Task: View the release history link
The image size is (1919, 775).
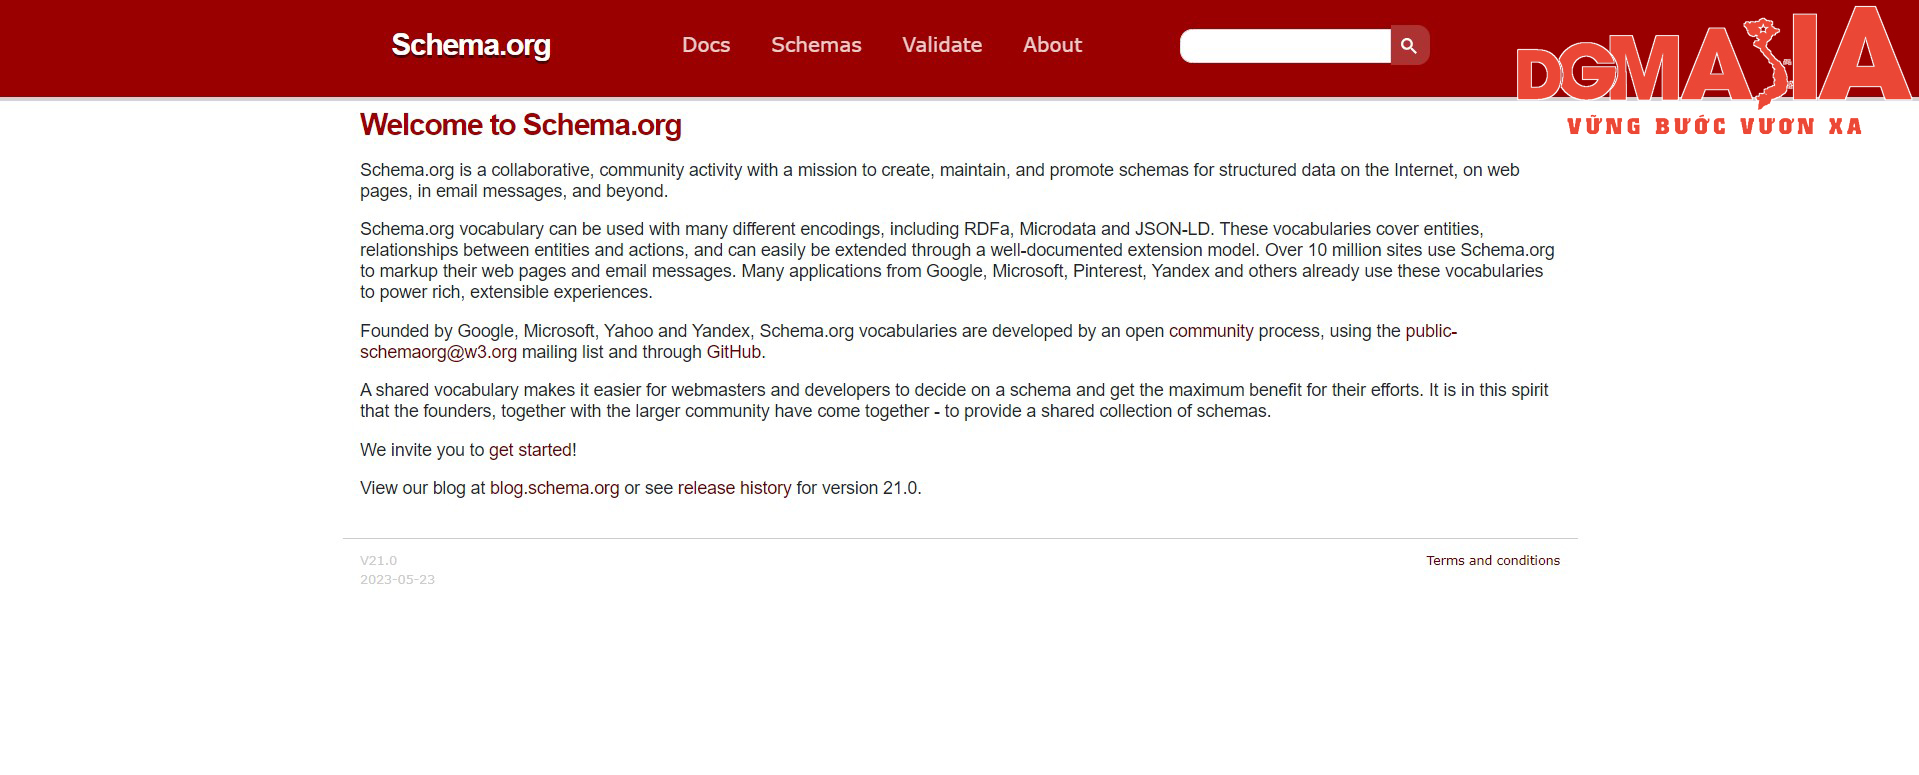Action: (734, 488)
